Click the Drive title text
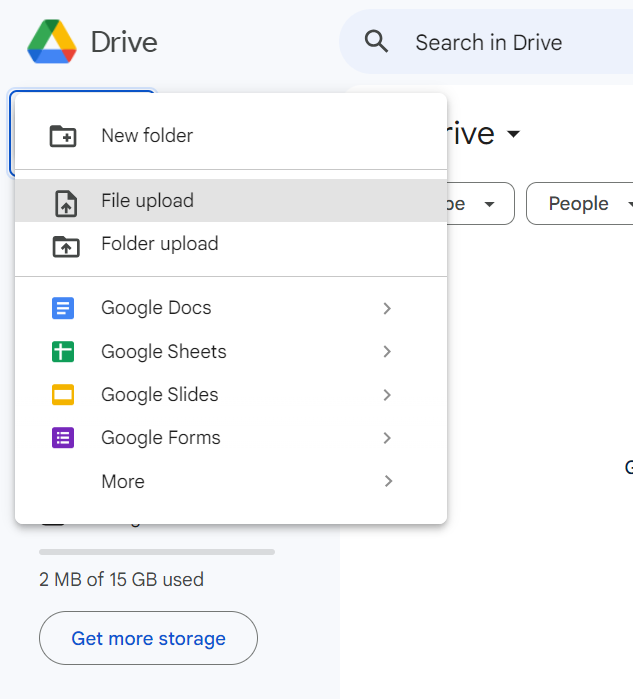 tap(124, 42)
